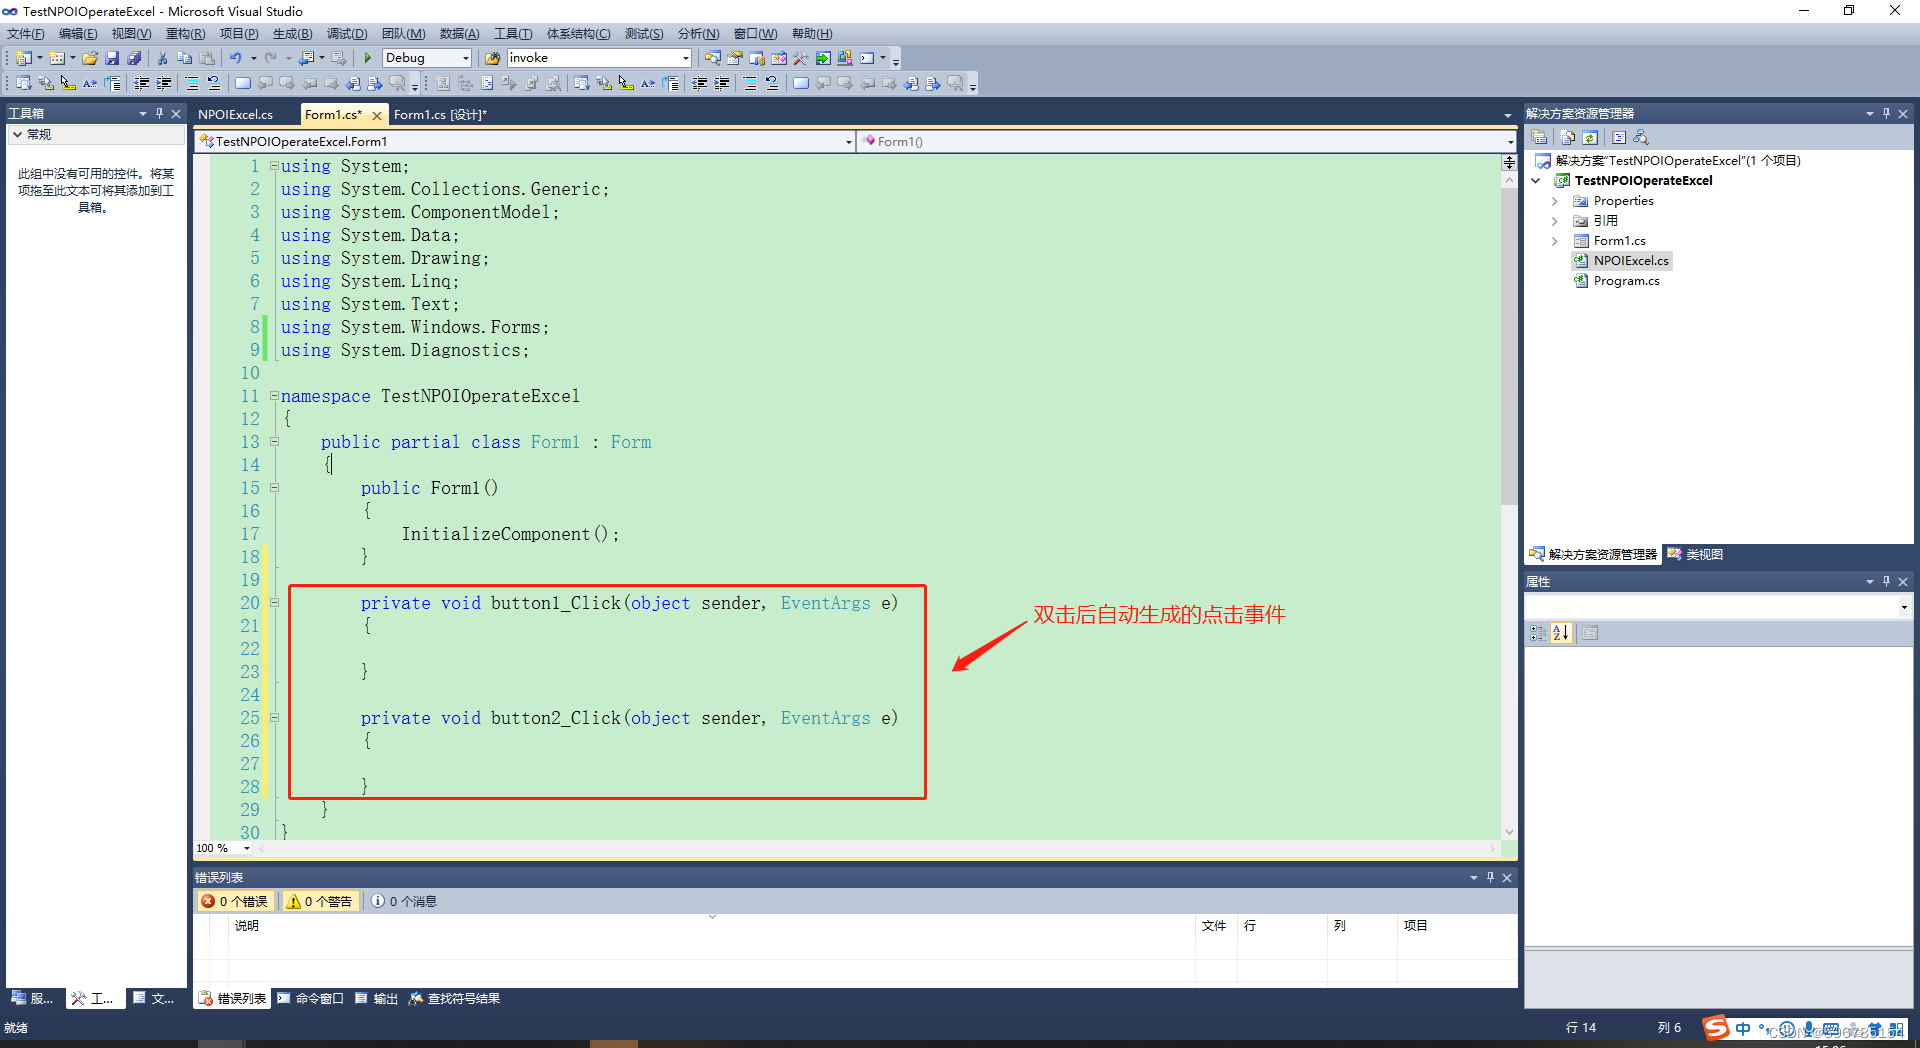Open the 100 % zoom dropdown
This screenshot has height=1048, width=1920.
pyautogui.click(x=247, y=848)
